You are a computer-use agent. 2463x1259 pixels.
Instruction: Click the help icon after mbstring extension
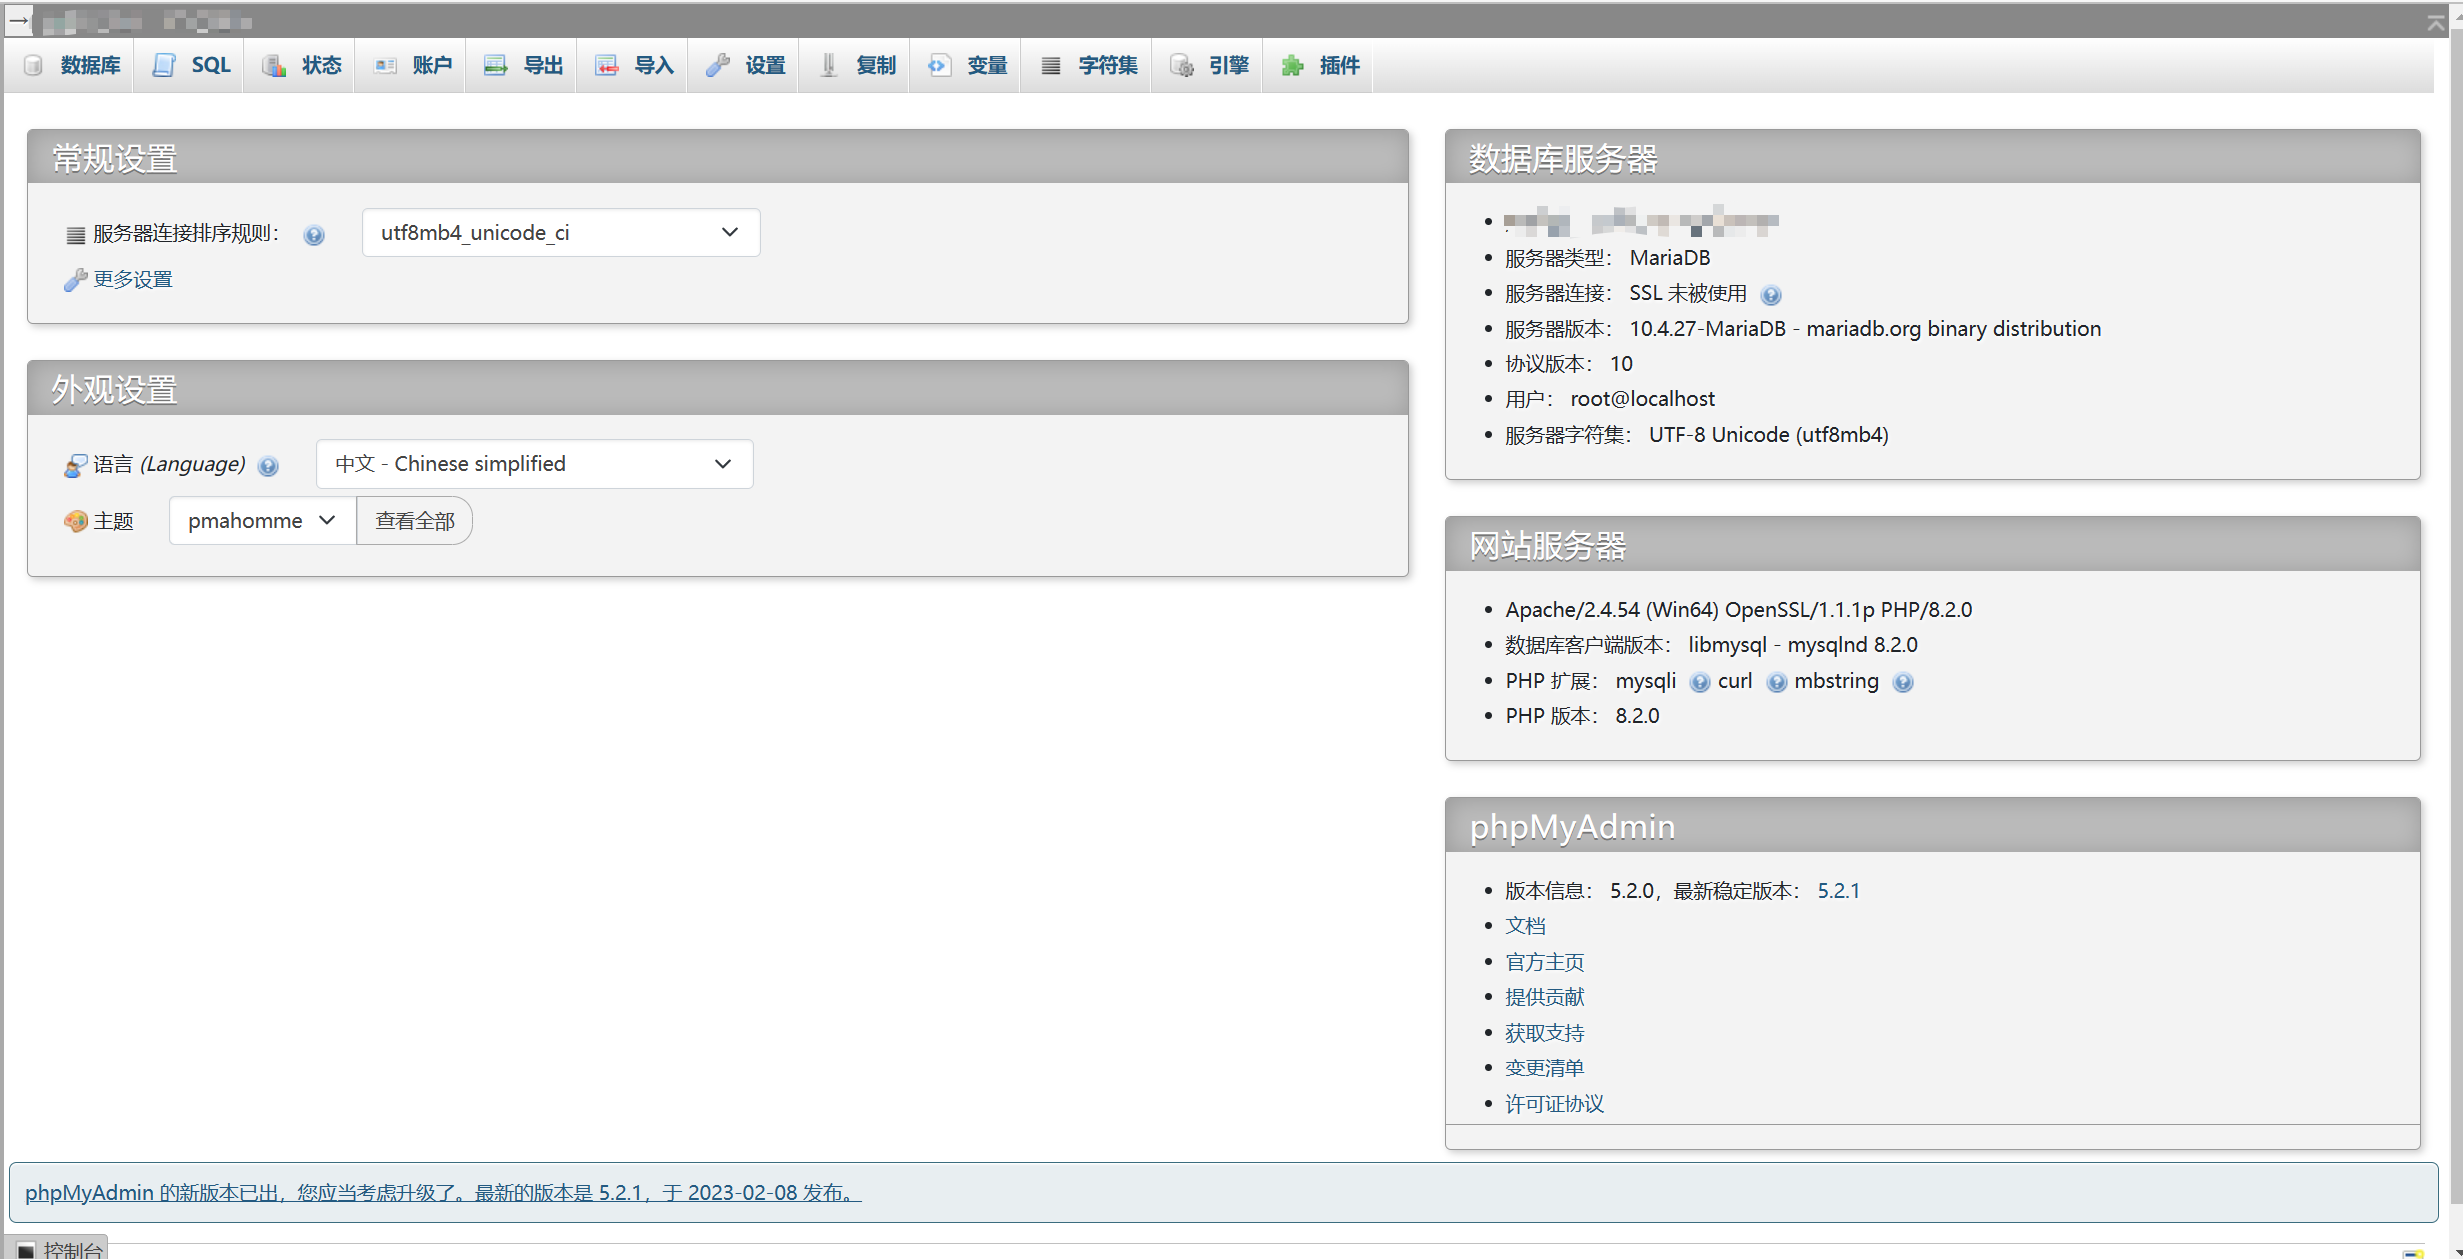[1903, 682]
